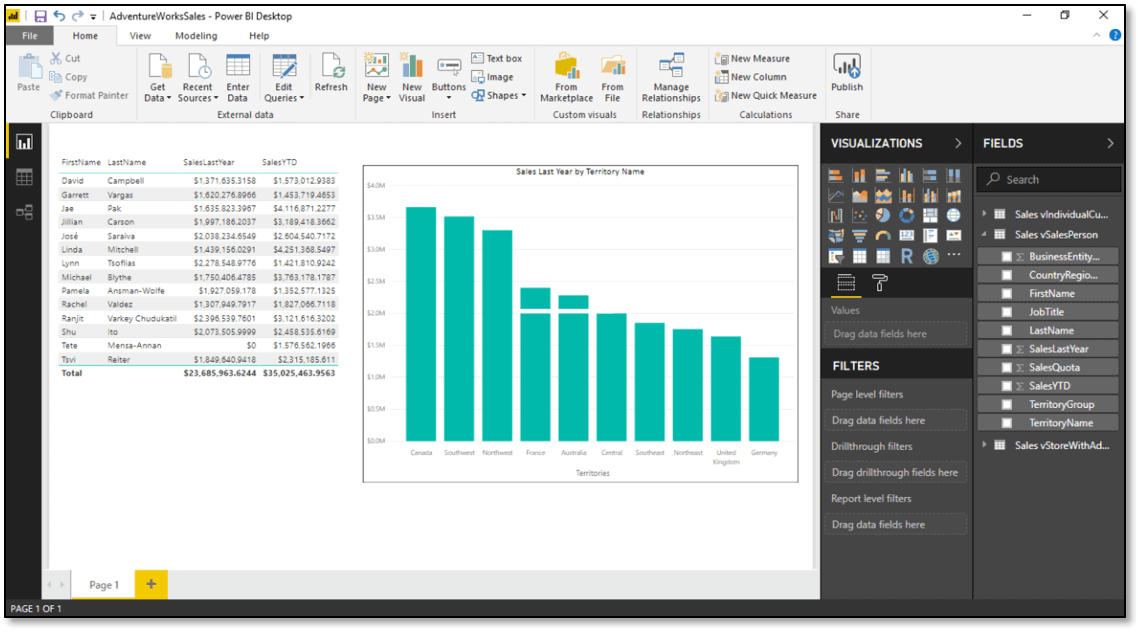The image size is (1138, 632).
Task: Switch to the View ribbon tab
Action: [x=140, y=36]
